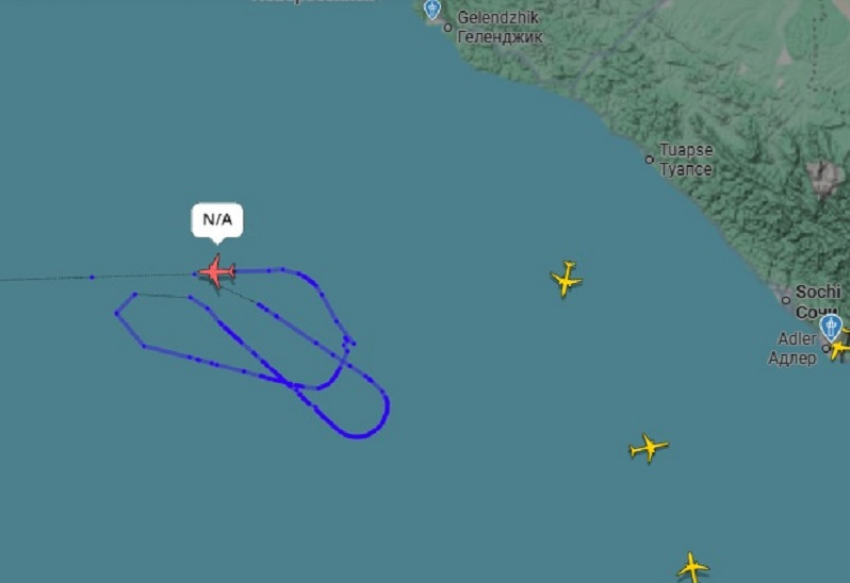
Task: Select yellow aircraft at bottom map edge
Action: click(692, 567)
